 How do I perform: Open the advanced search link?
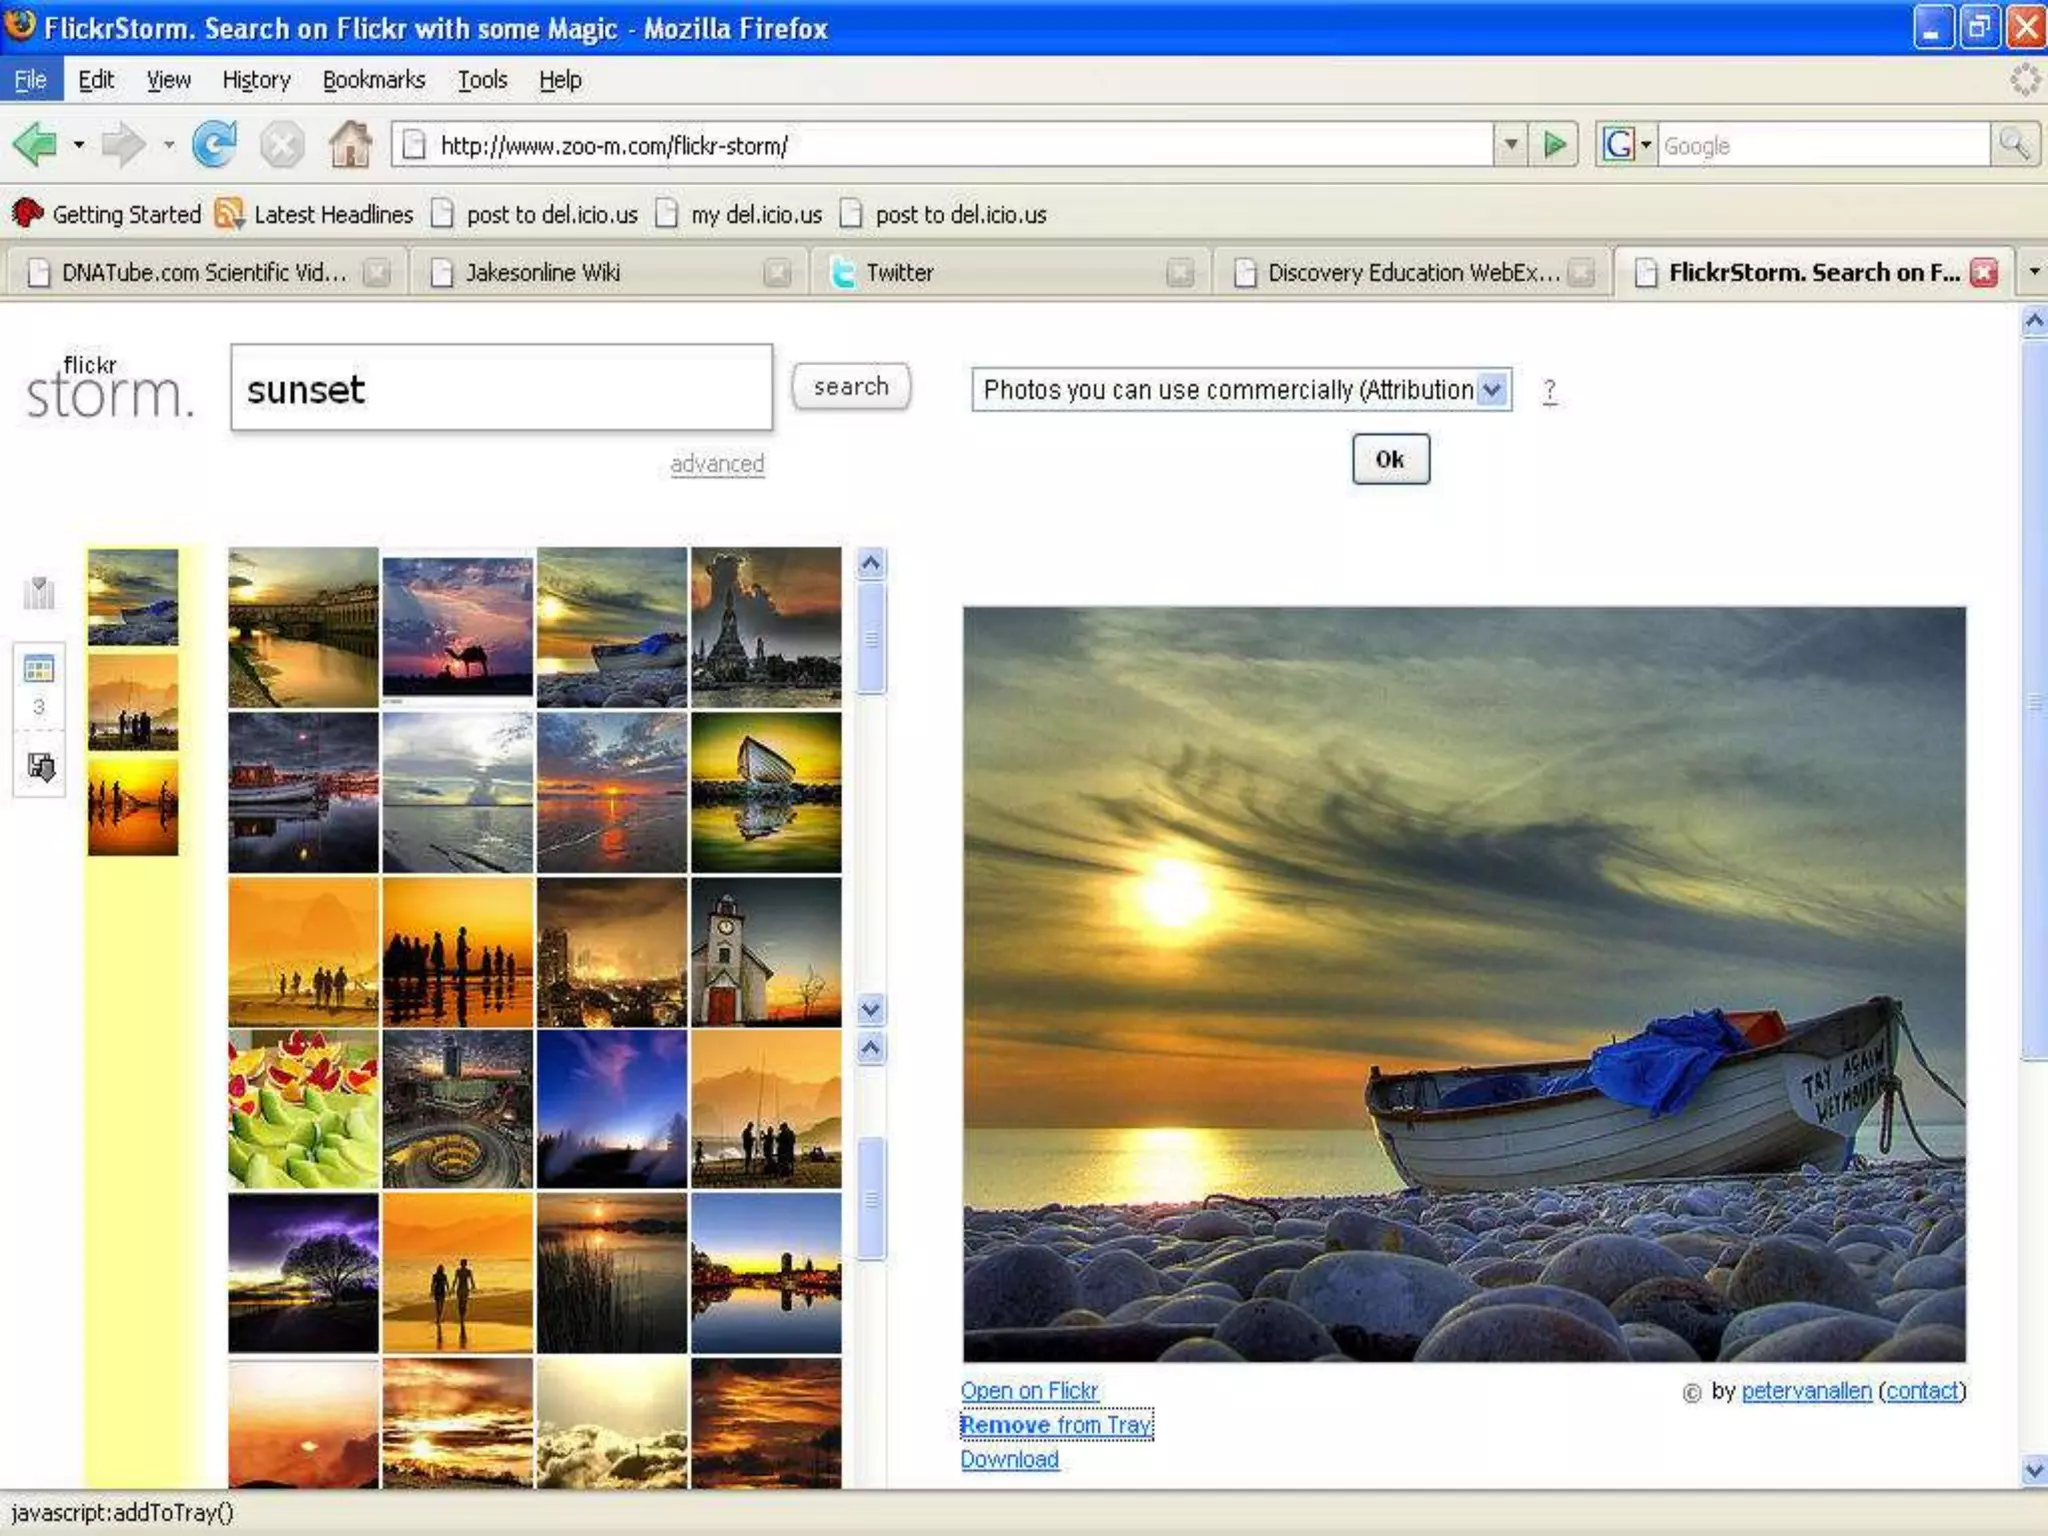tap(717, 464)
